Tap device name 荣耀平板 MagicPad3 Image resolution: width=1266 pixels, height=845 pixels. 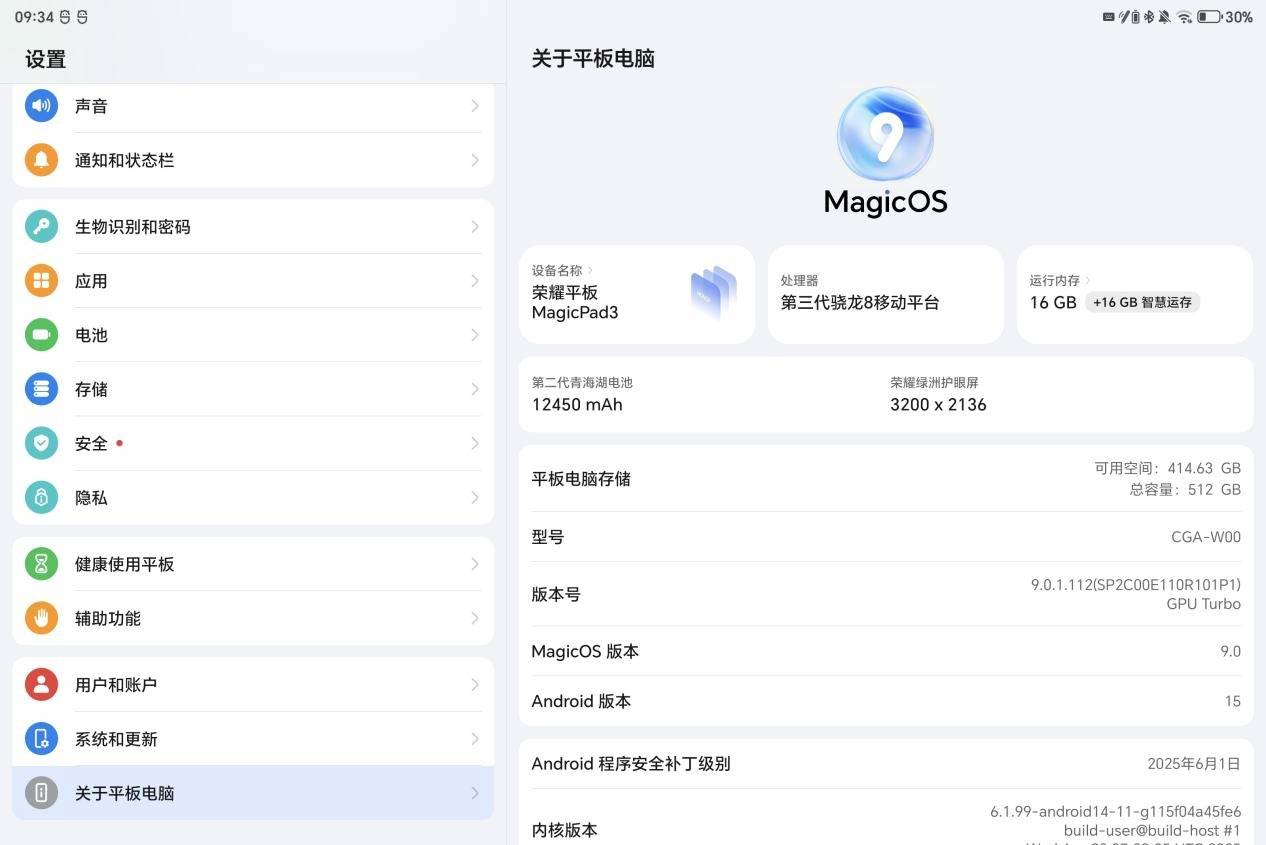tap(575, 302)
